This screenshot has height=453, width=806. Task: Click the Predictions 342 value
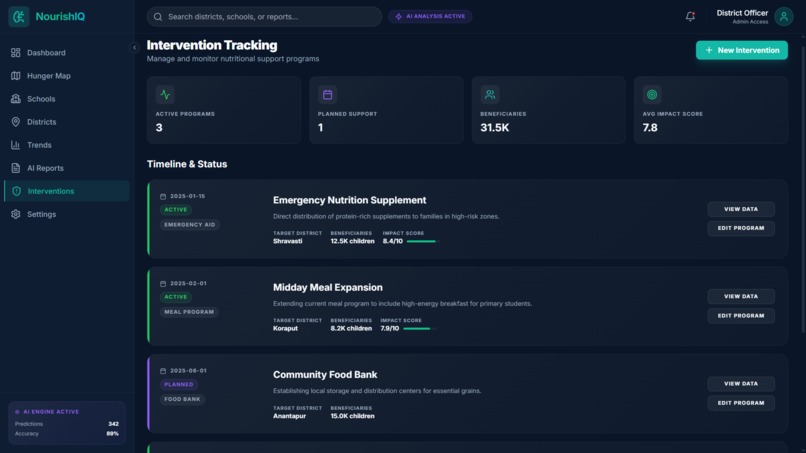point(114,424)
